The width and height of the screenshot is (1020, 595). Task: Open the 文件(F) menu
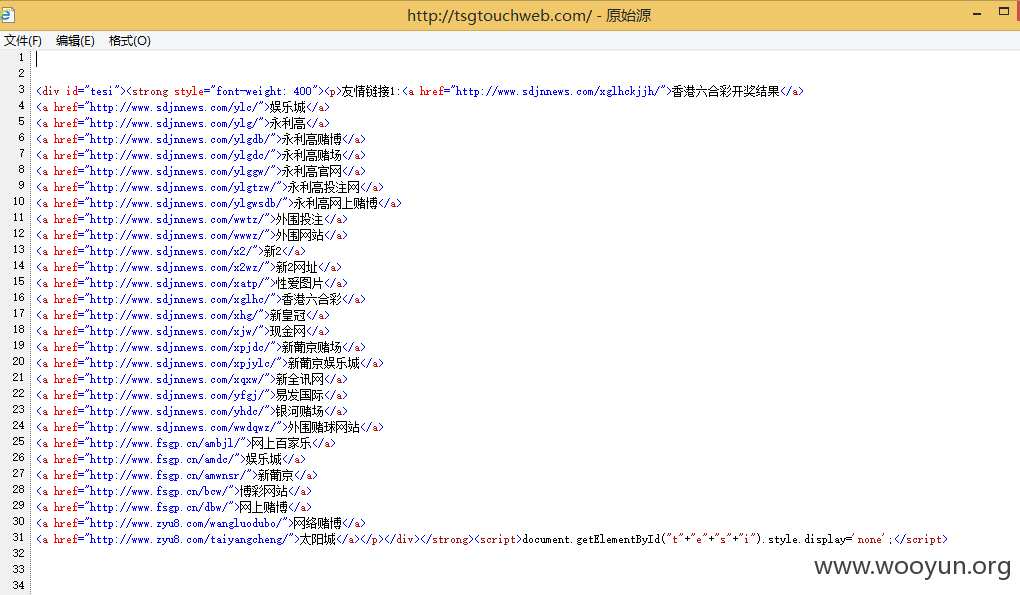pyautogui.click(x=23, y=41)
